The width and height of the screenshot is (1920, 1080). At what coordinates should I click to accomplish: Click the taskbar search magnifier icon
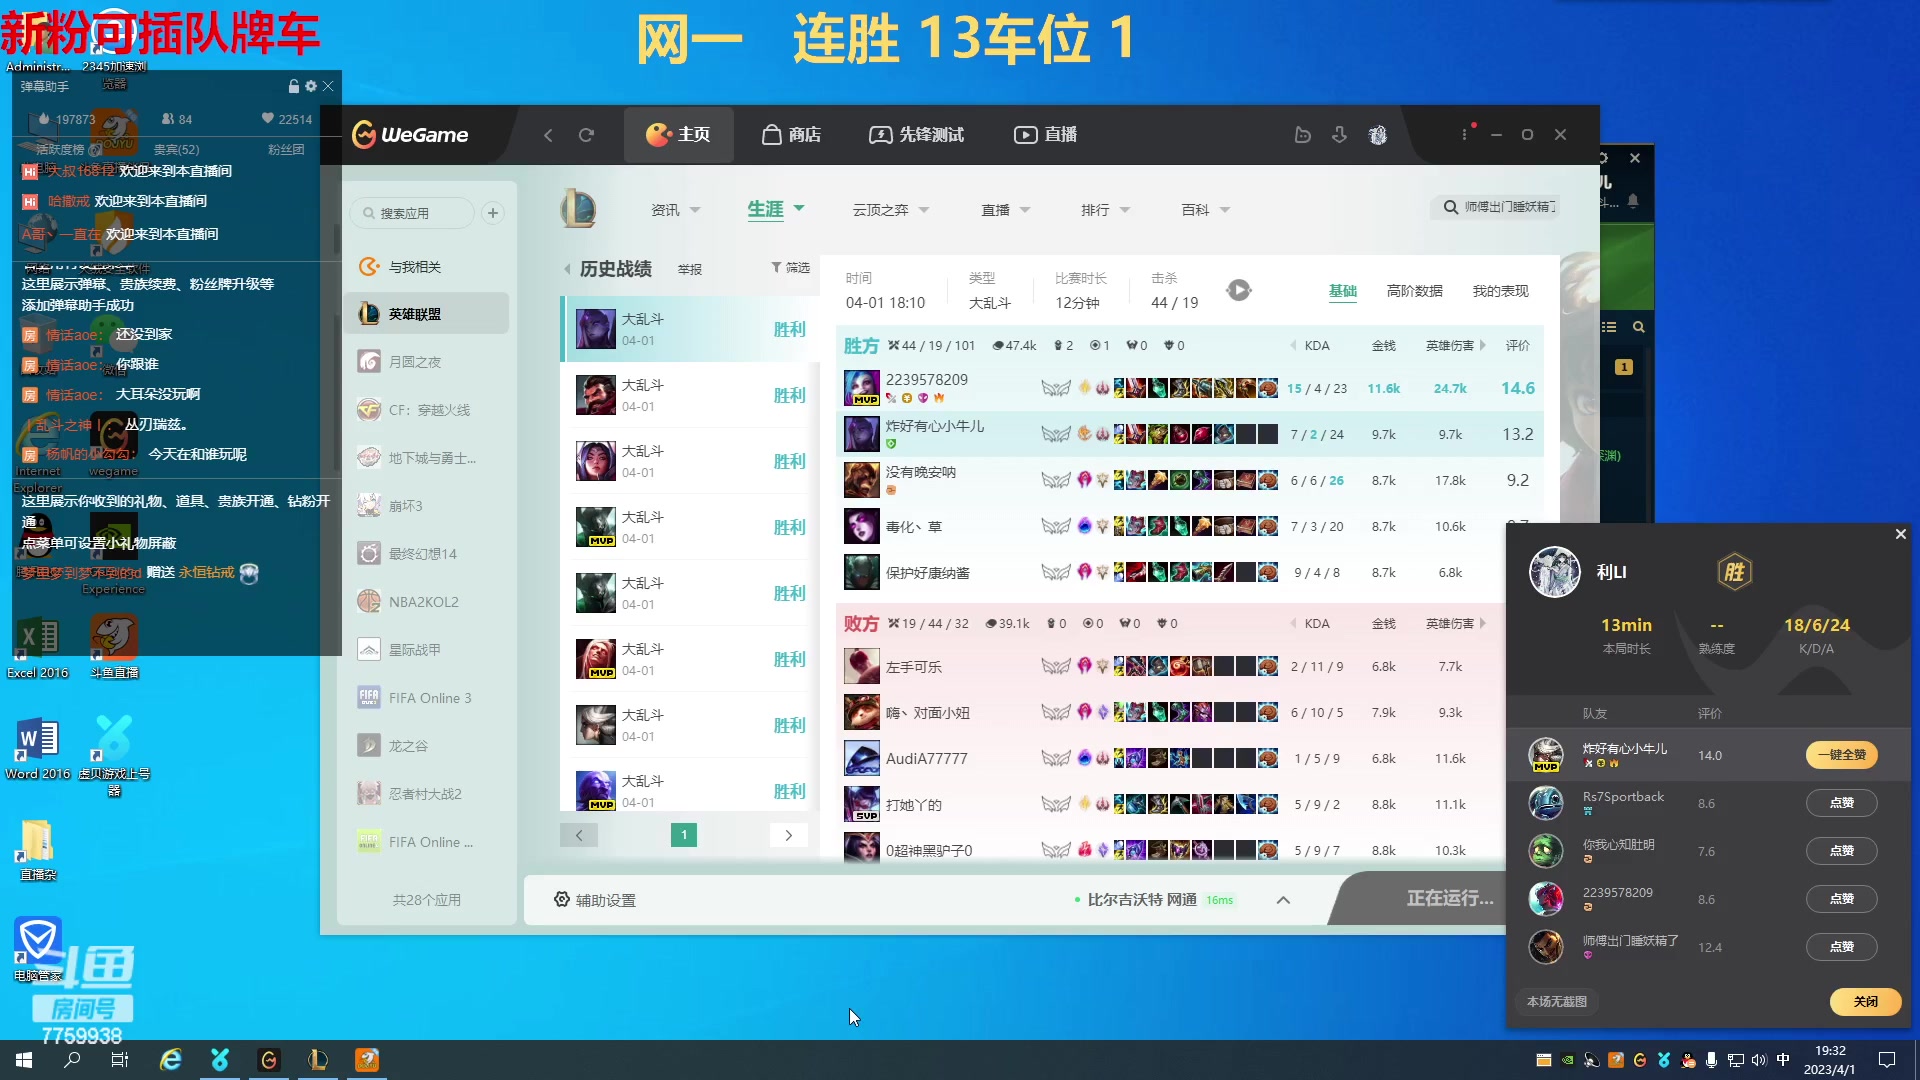(72, 1060)
